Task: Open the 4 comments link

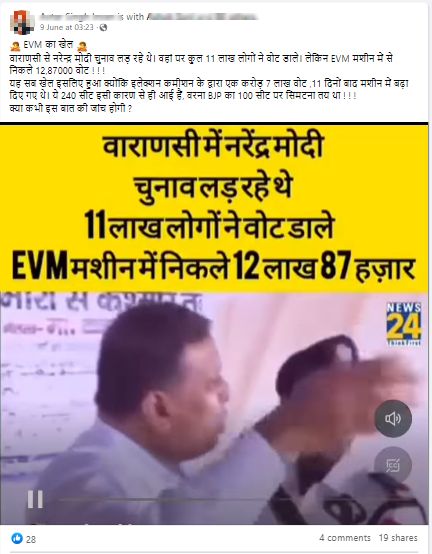Action: click(x=345, y=538)
